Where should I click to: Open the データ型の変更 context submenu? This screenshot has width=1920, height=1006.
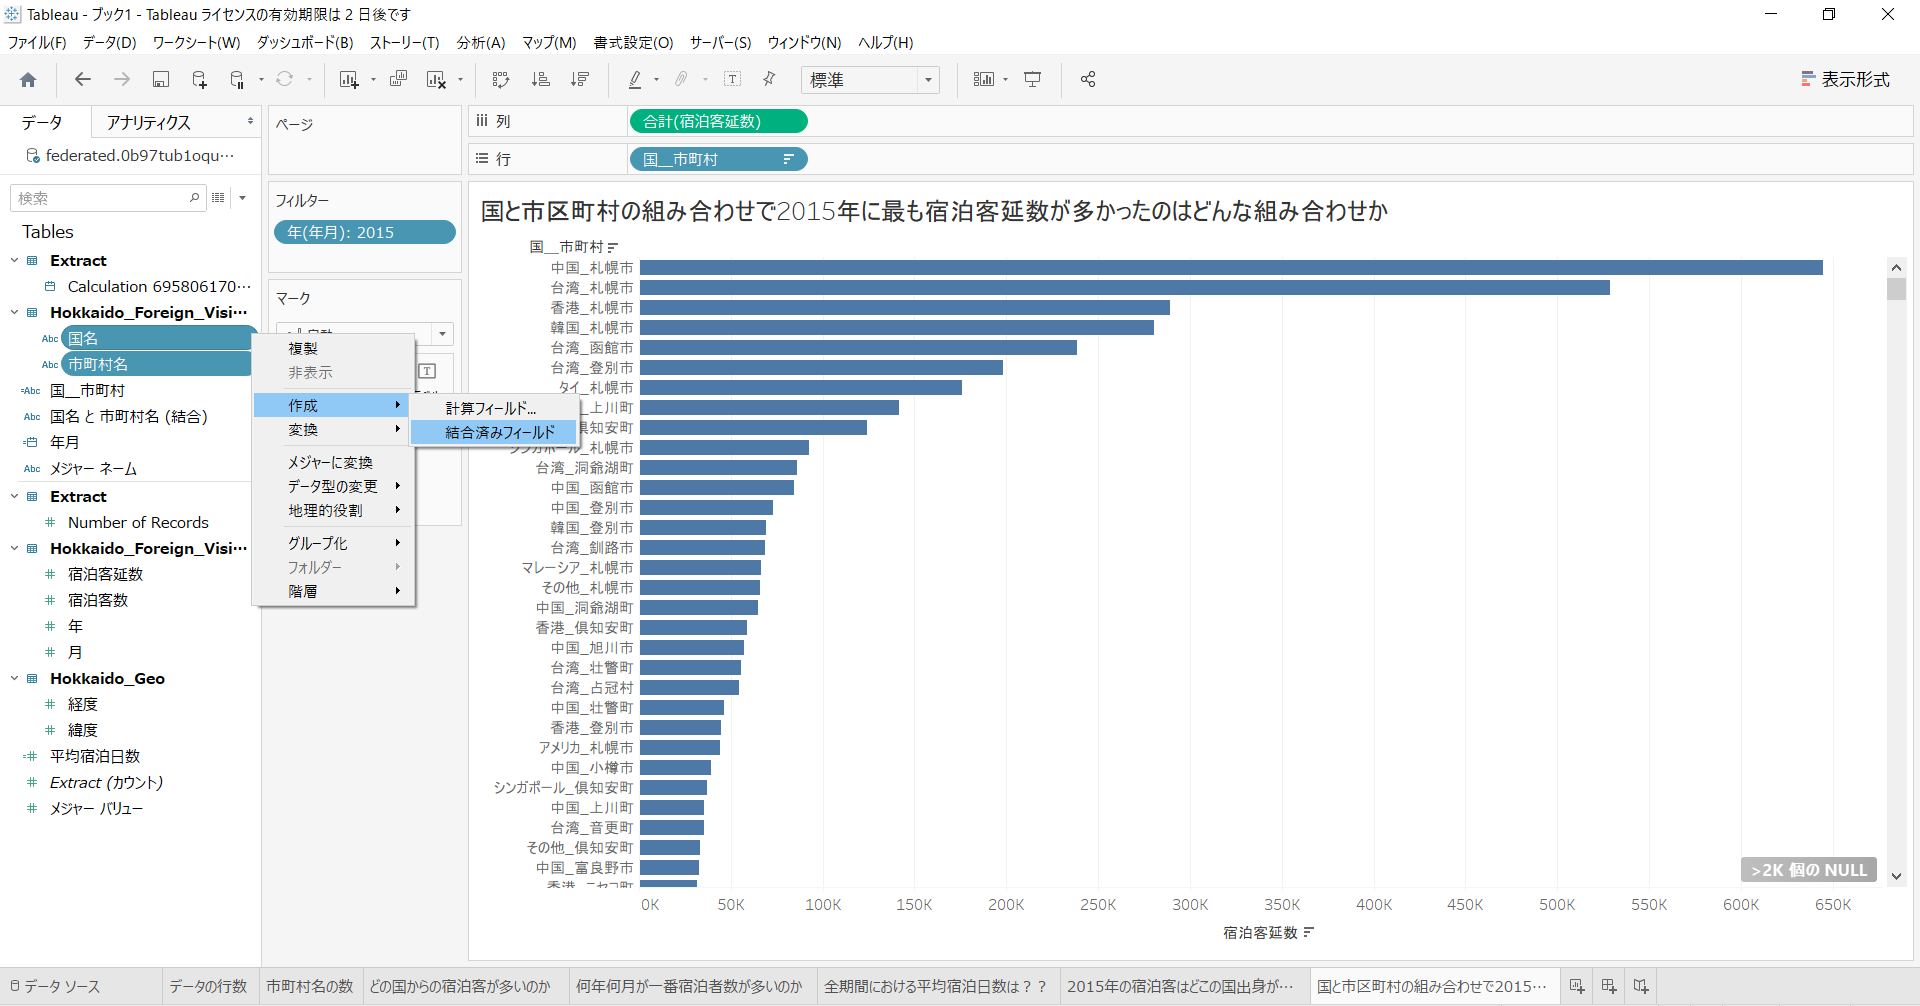coord(334,487)
